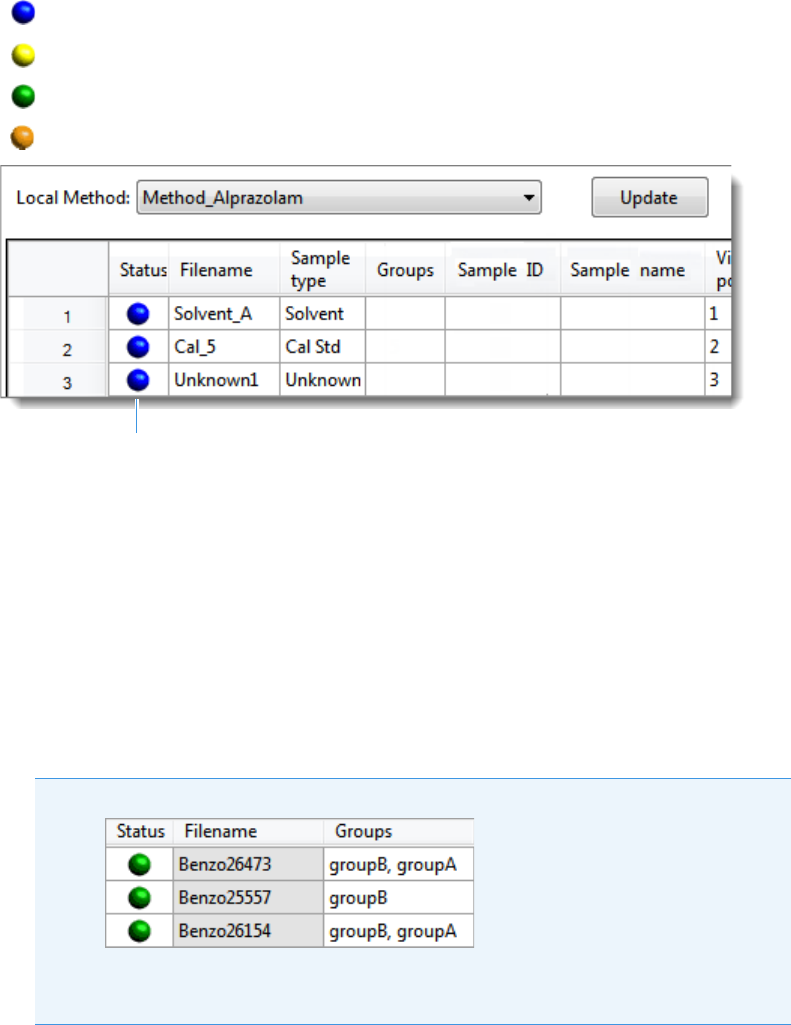Click the Benzo25557 filename cell

pos(248,898)
